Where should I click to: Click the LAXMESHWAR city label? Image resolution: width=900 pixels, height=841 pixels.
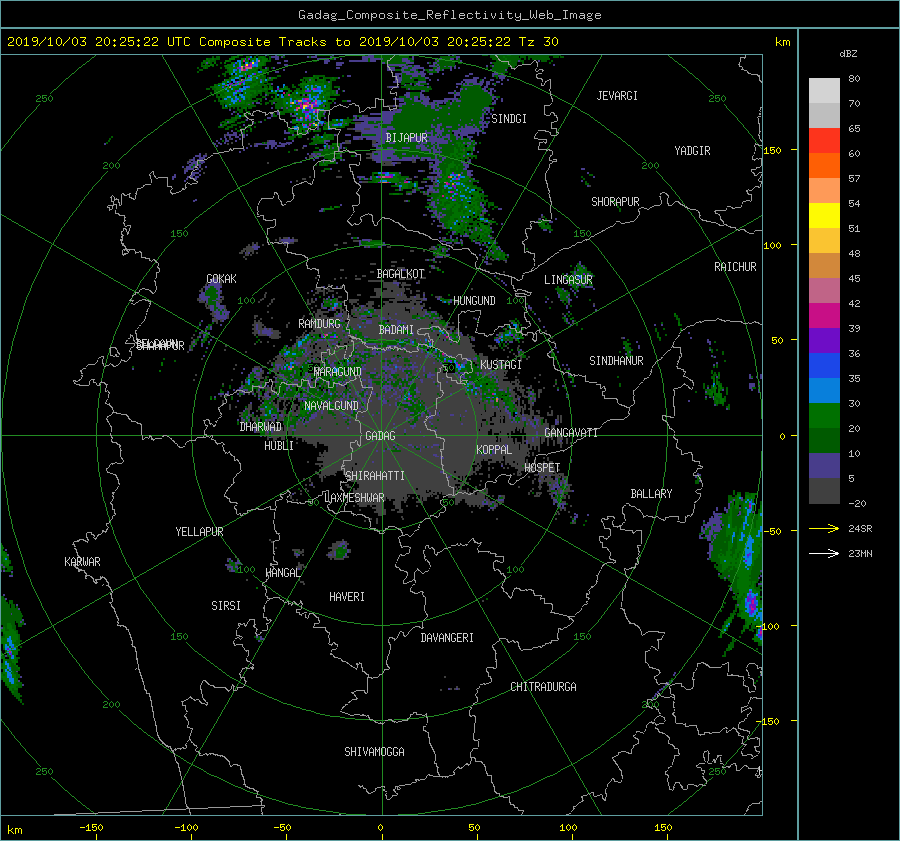pyautogui.click(x=354, y=498)
